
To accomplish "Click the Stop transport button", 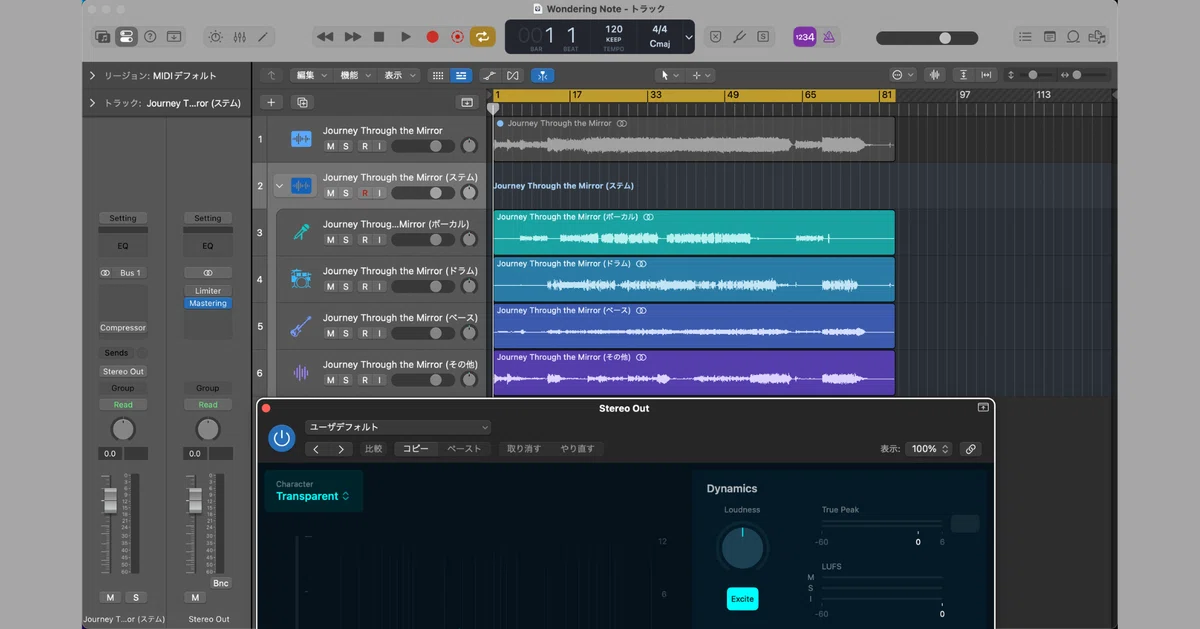I will (379, 37).
